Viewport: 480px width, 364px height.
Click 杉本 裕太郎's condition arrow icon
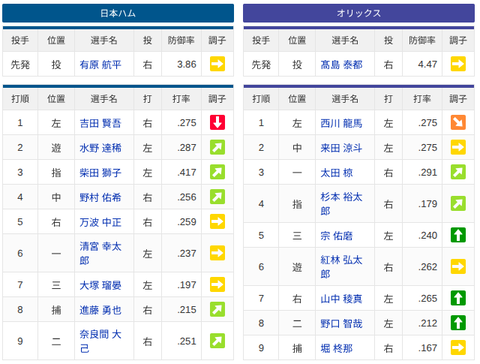point(458,203)
